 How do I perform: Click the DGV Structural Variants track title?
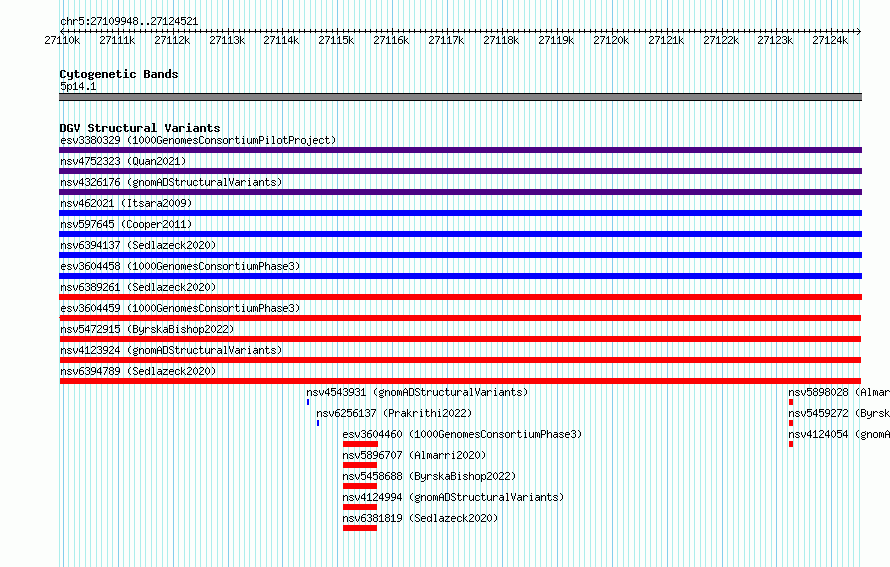click(140, 128)
